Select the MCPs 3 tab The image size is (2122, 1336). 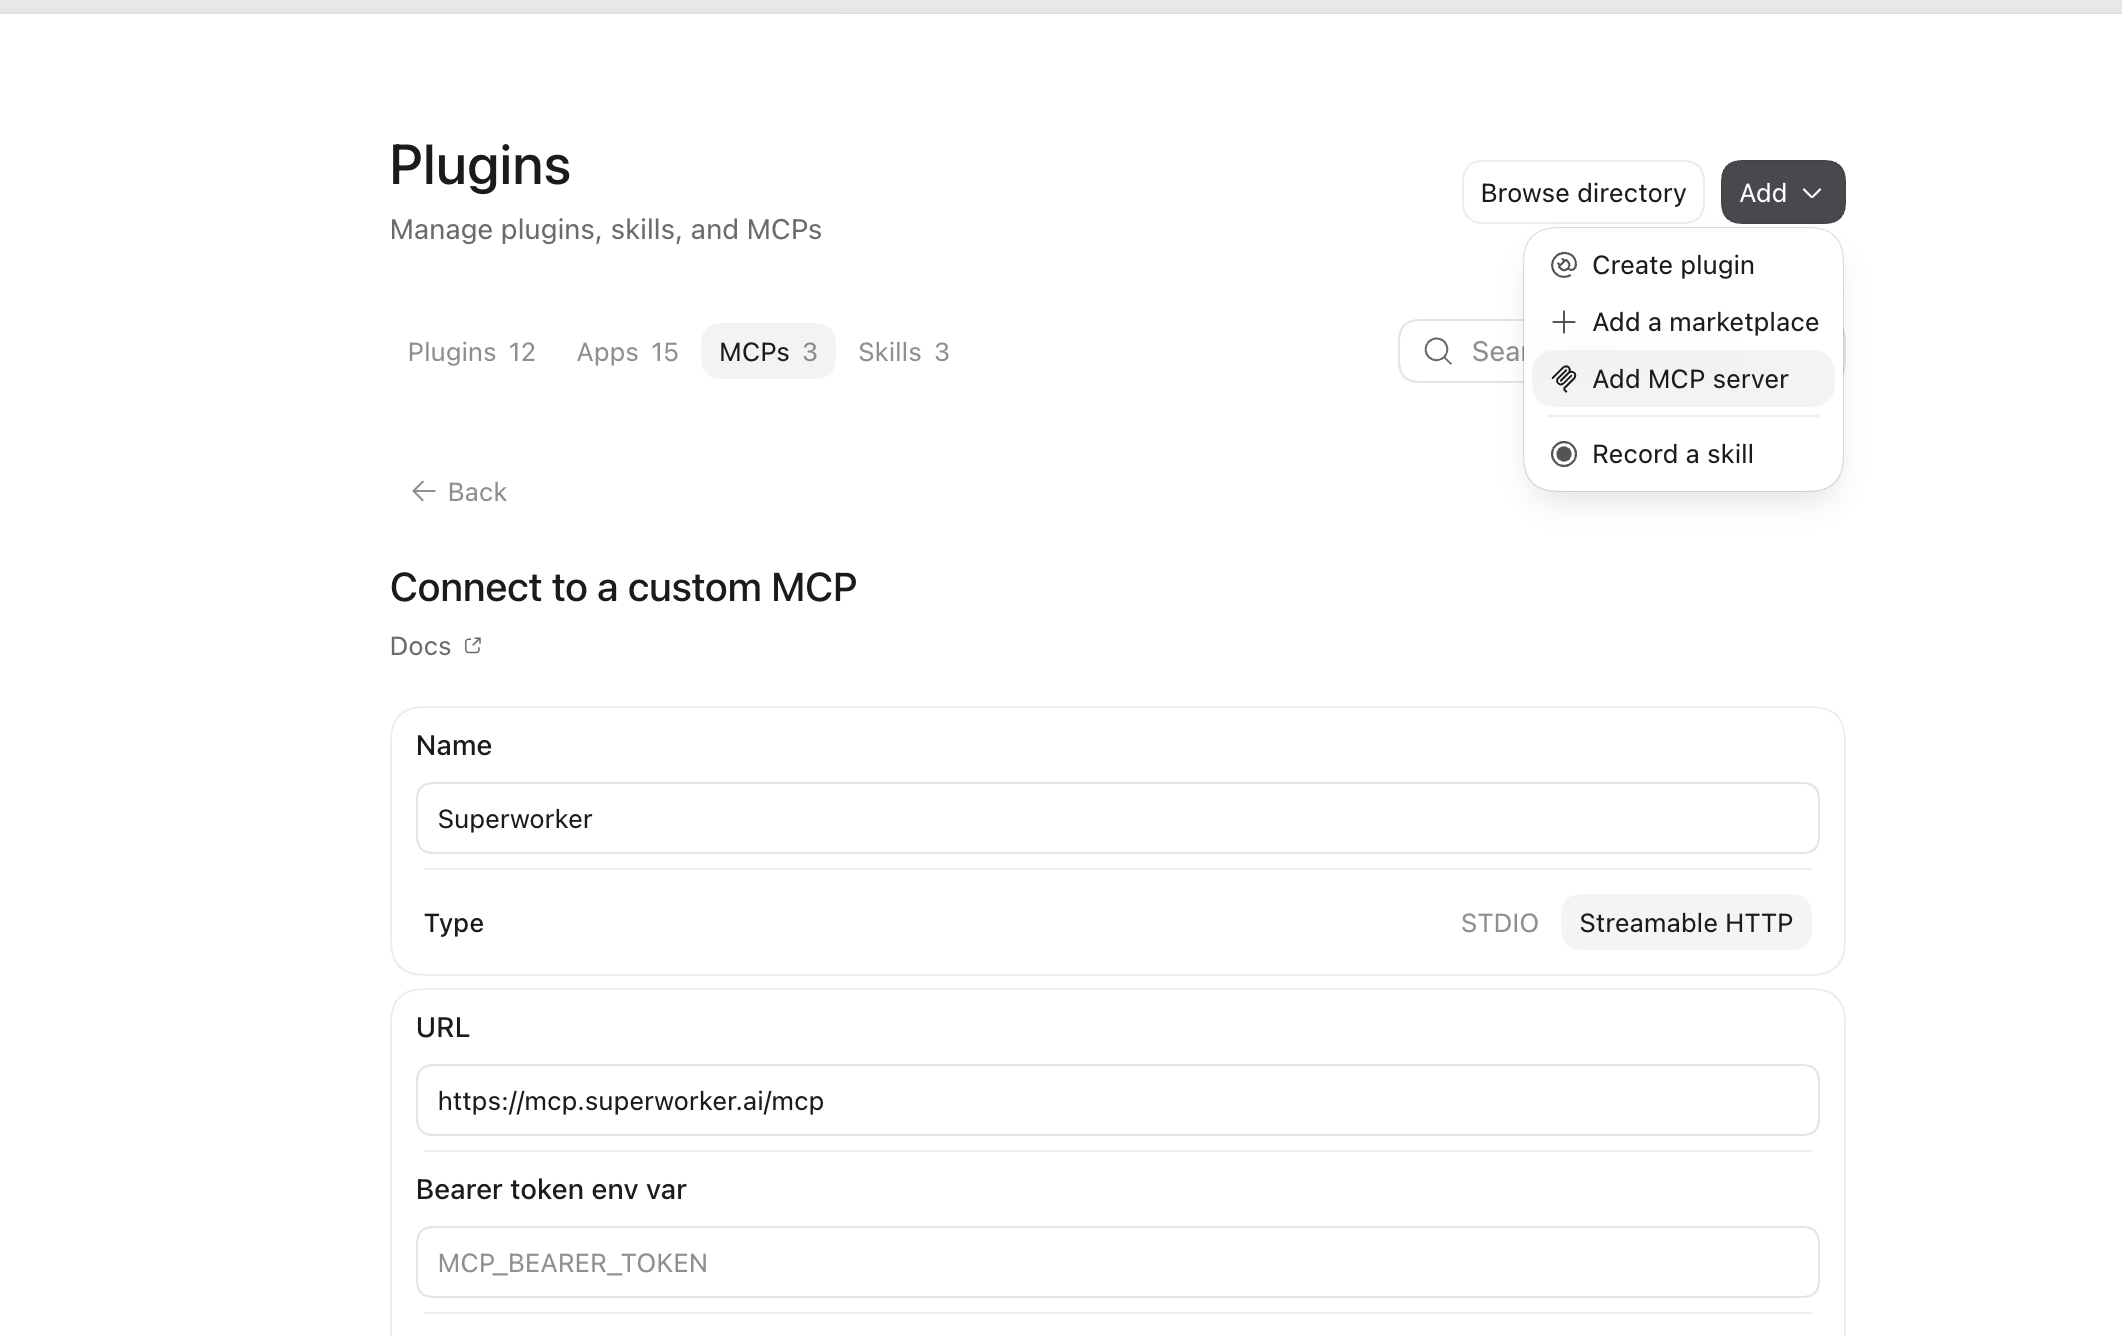coord(768,352)
